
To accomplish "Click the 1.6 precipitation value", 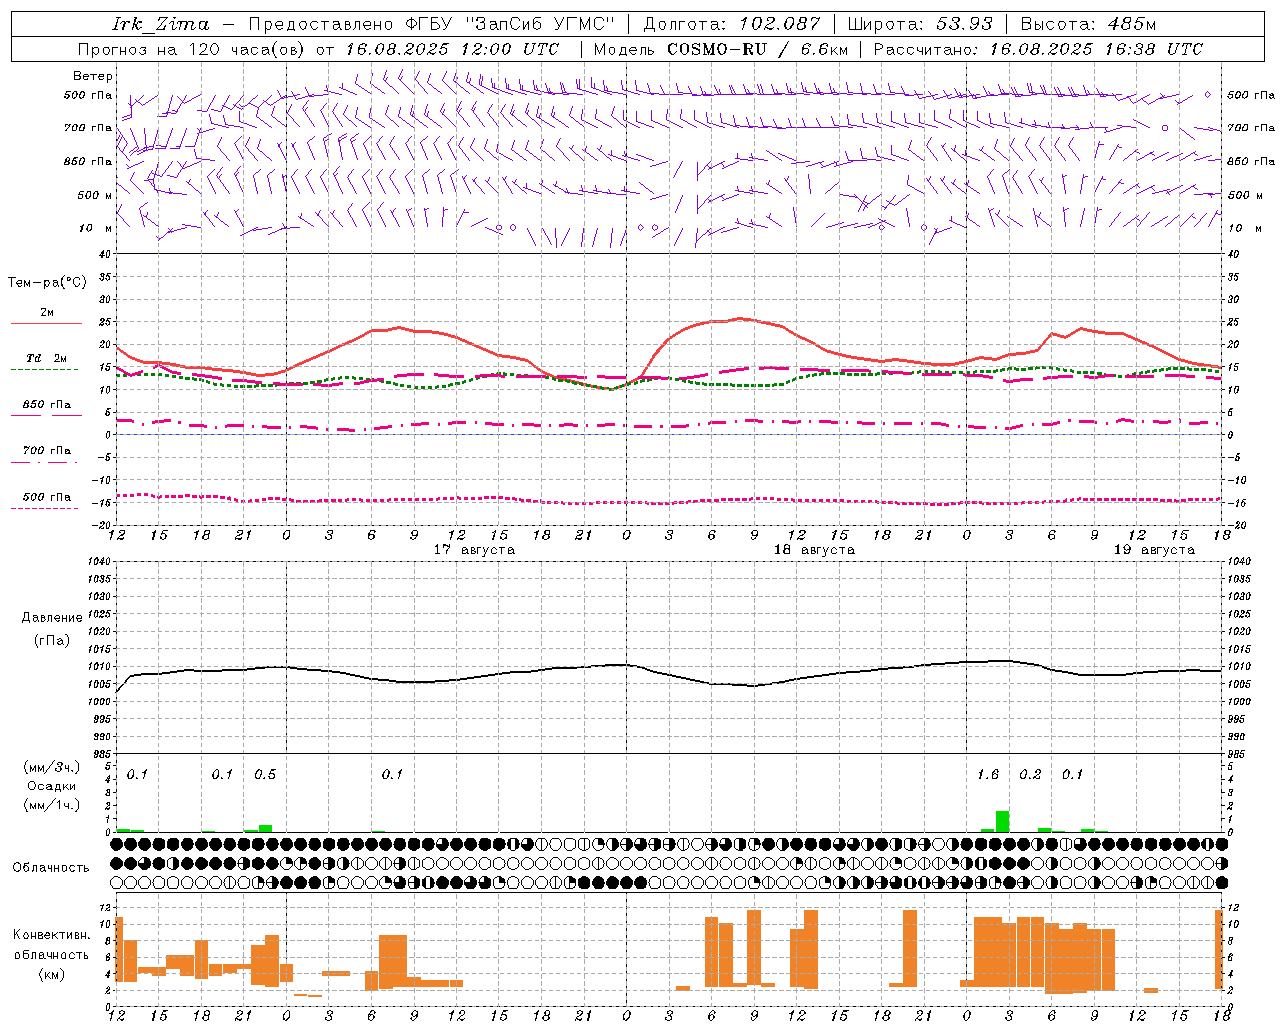I will click(988, 775).
